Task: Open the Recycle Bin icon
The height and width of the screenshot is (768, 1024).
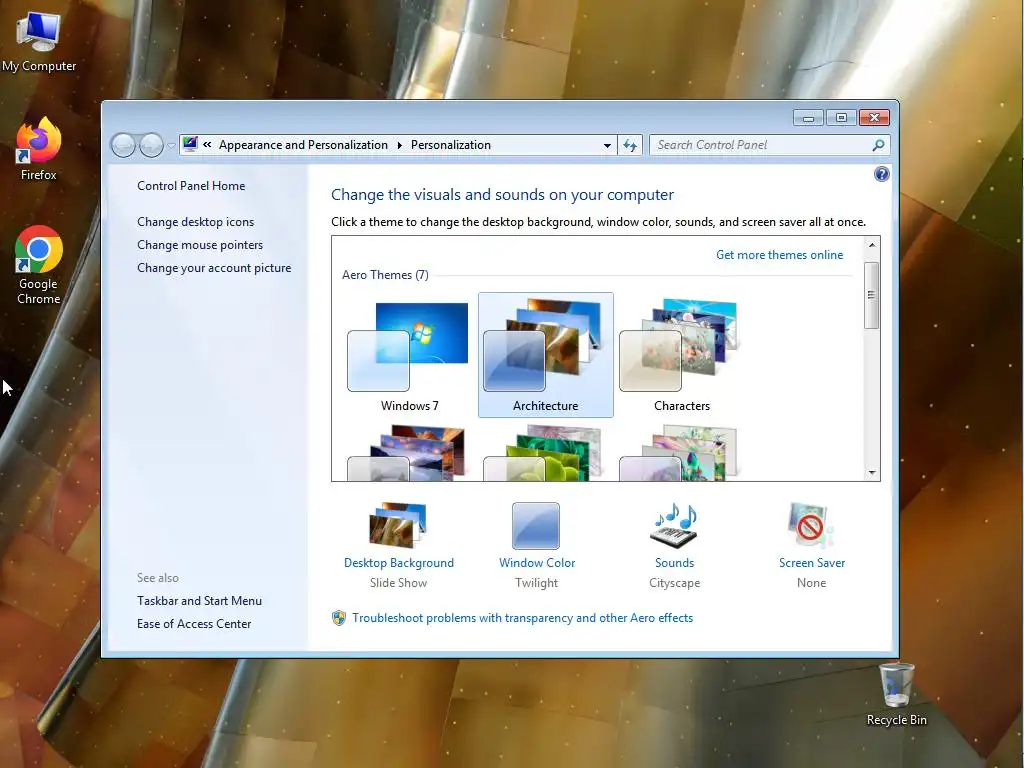Action: pyautogui.click(x=897, y=694)
